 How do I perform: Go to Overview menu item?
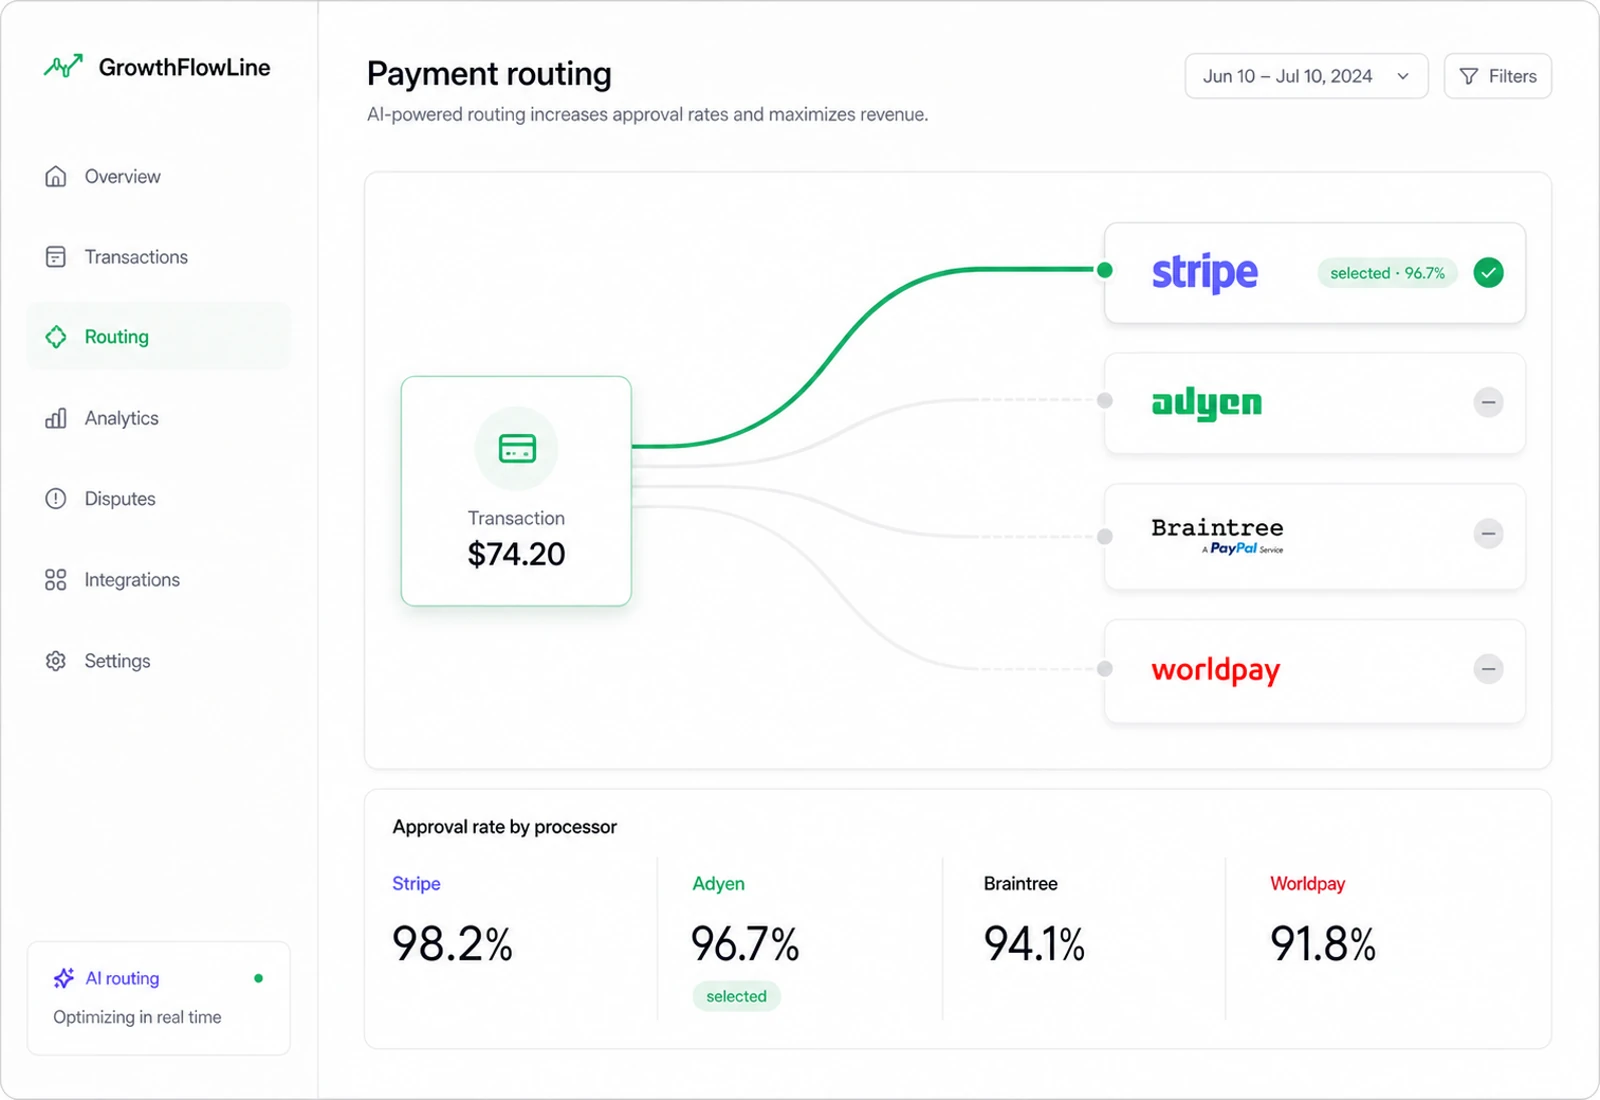[160, 176]
